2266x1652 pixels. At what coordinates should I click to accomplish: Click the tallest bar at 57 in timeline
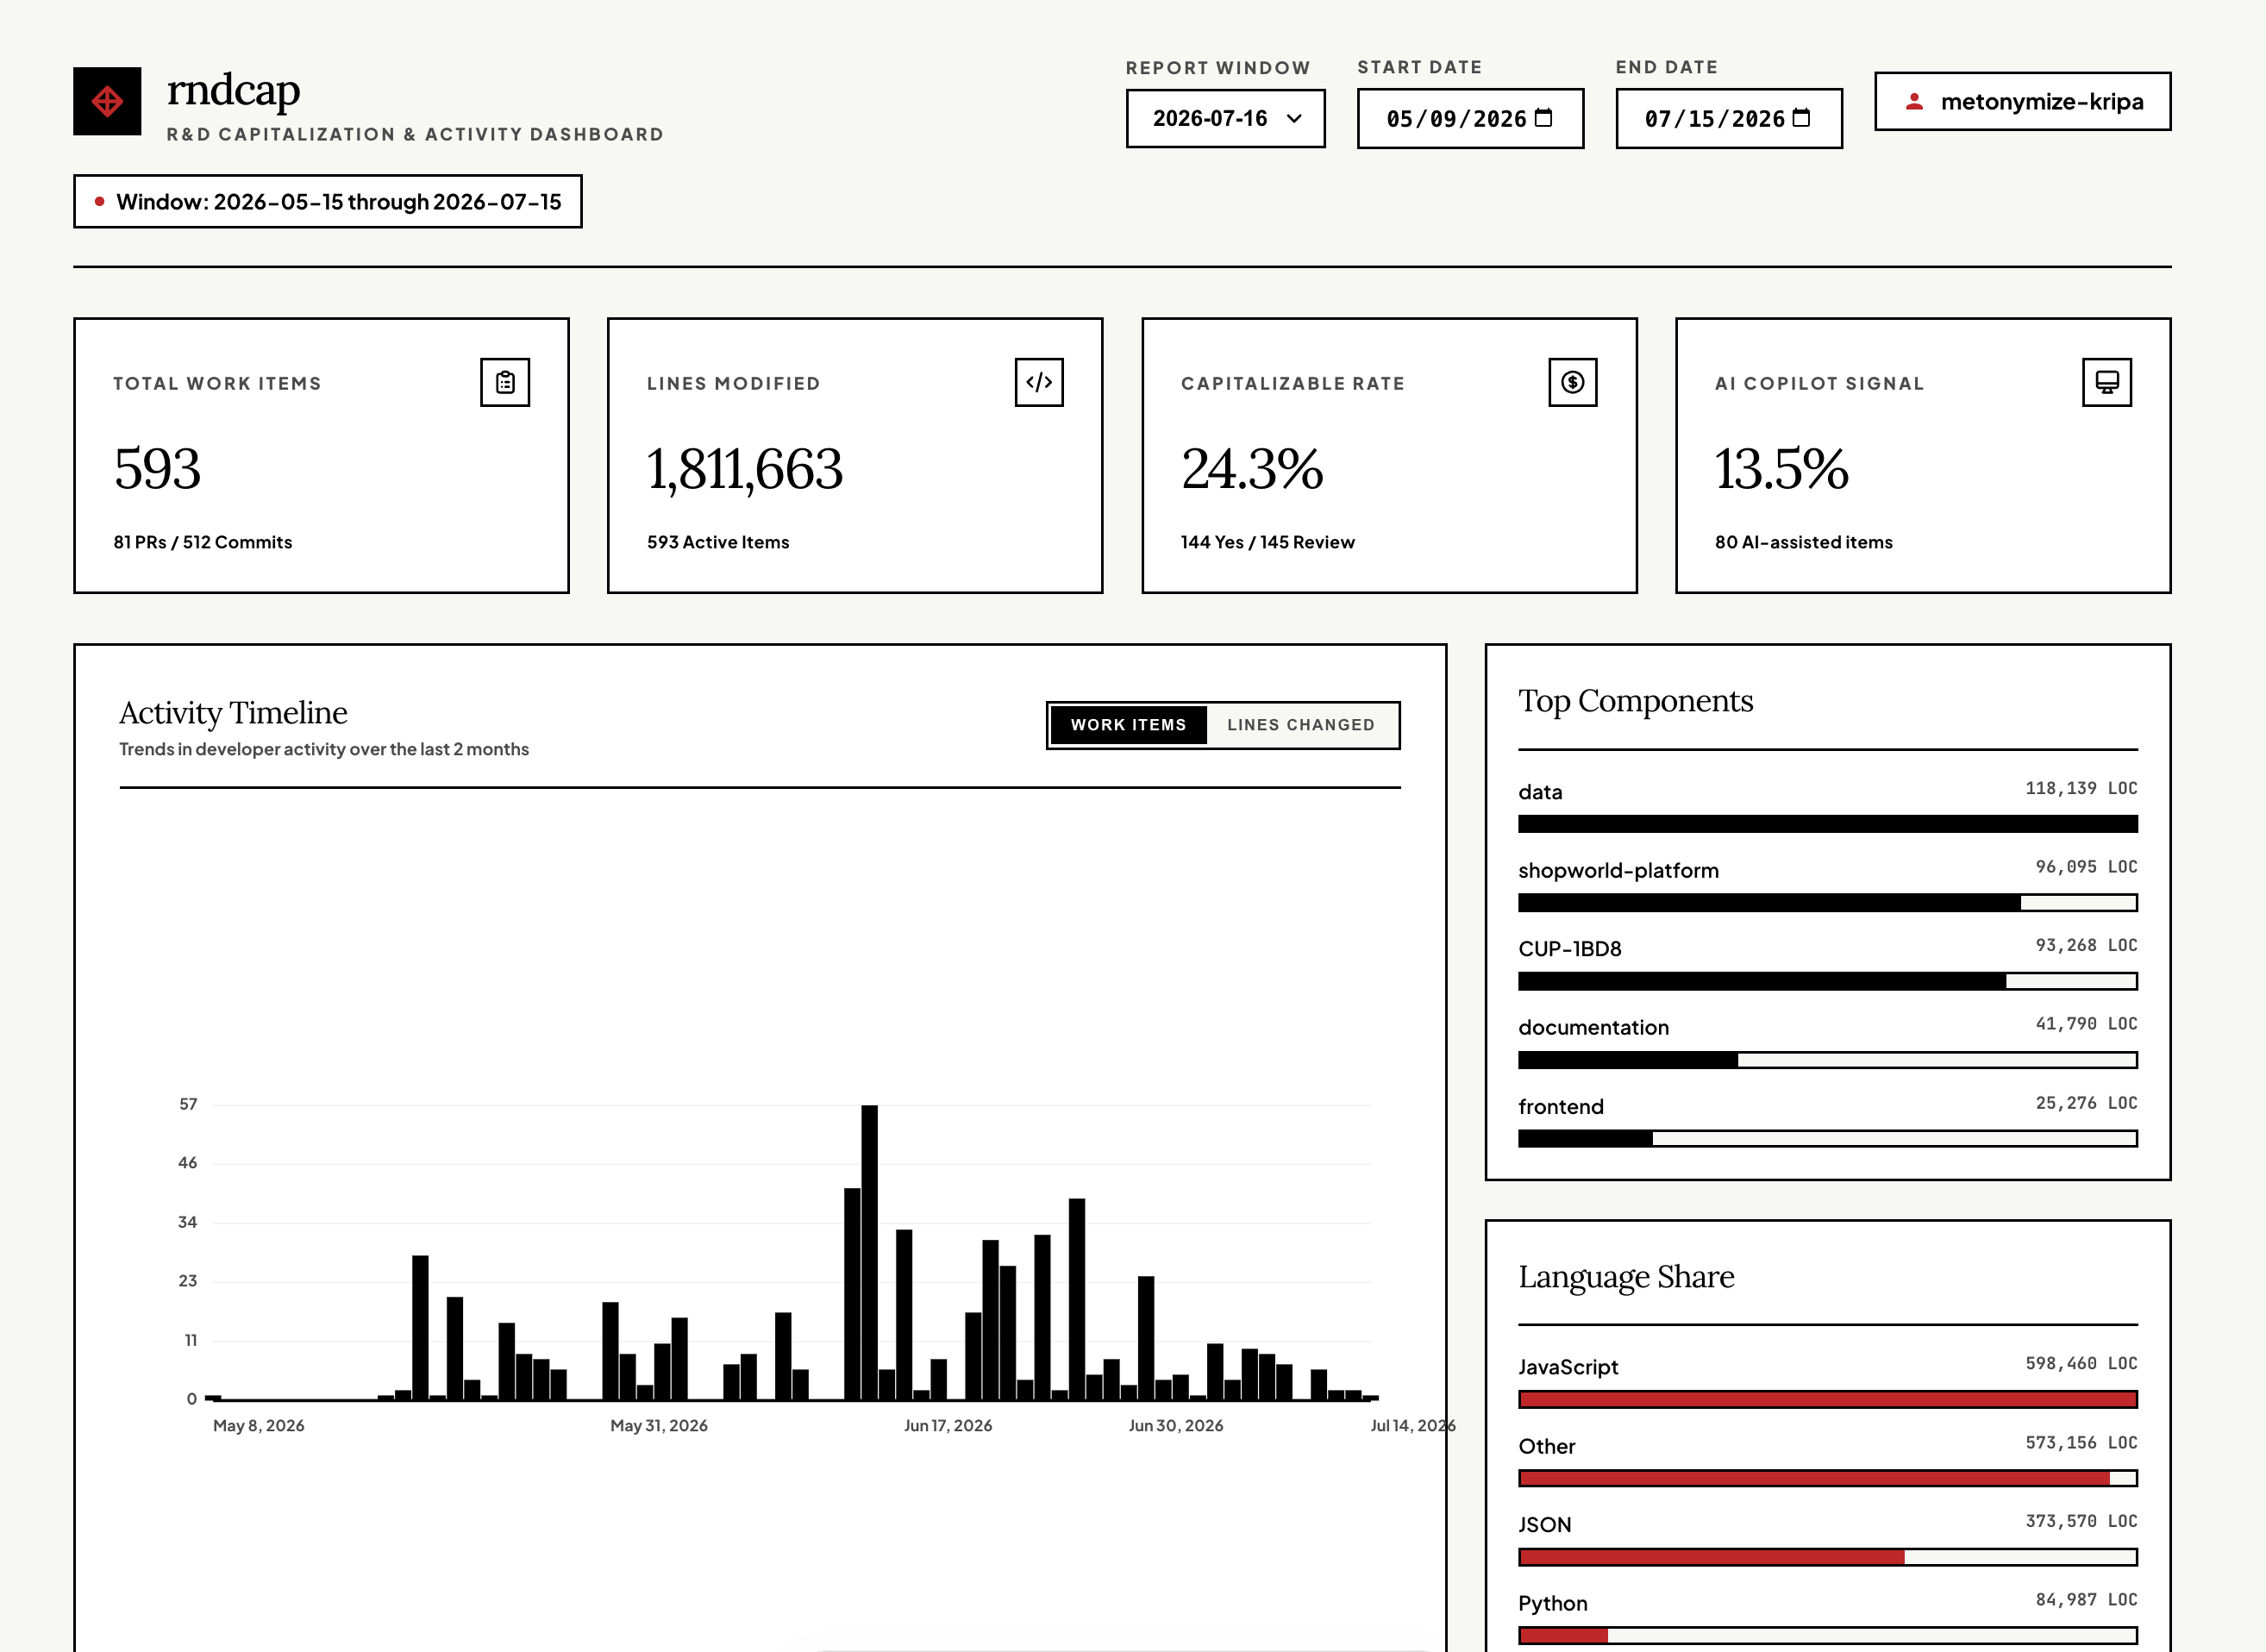point(869,1252)
